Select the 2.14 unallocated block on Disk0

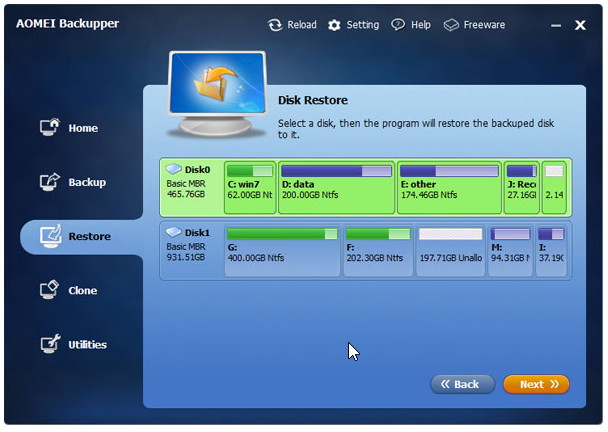[x=554, y=188]
